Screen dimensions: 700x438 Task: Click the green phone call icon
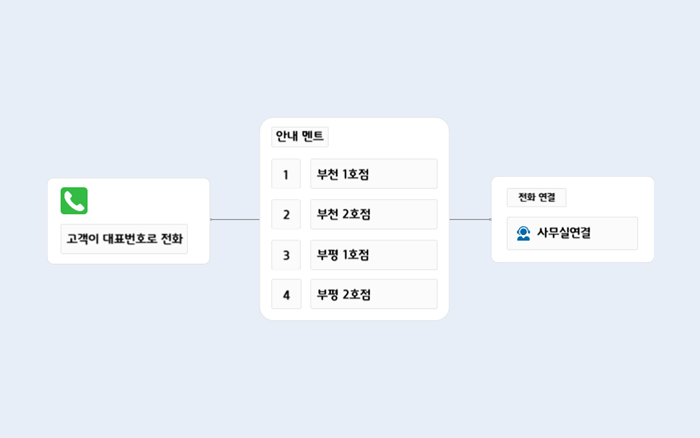74,201
